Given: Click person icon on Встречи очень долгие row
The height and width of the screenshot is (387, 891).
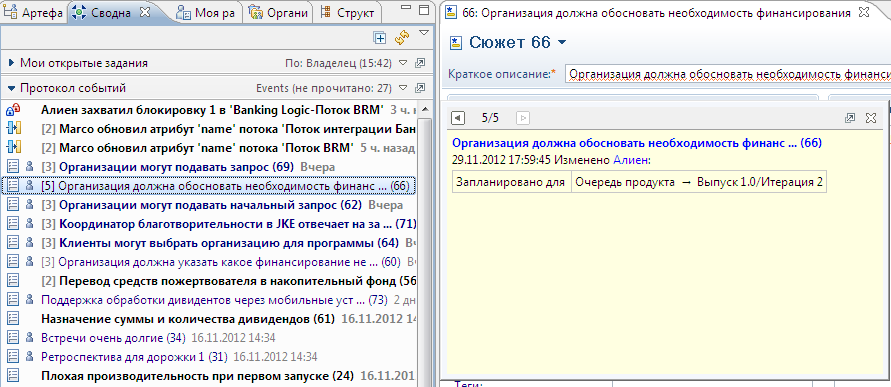Looking at the screenshot, I should 30,338.
